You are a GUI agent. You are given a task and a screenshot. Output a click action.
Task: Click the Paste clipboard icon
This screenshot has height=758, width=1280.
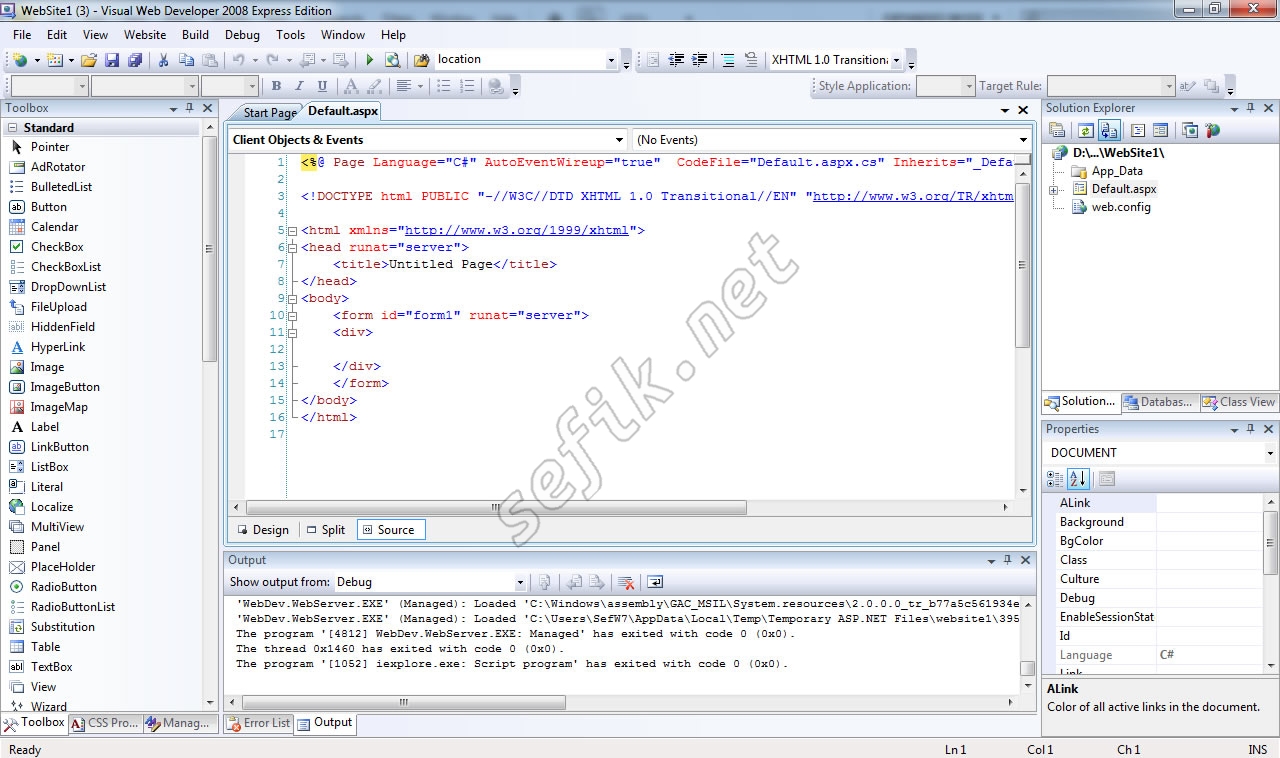pyautogui.click(x=210, y=60)
